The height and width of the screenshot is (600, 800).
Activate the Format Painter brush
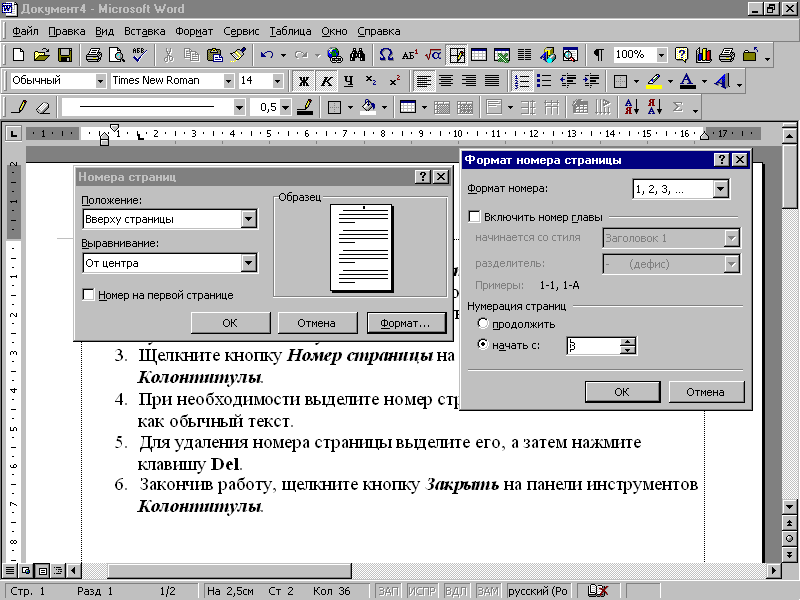238,55
